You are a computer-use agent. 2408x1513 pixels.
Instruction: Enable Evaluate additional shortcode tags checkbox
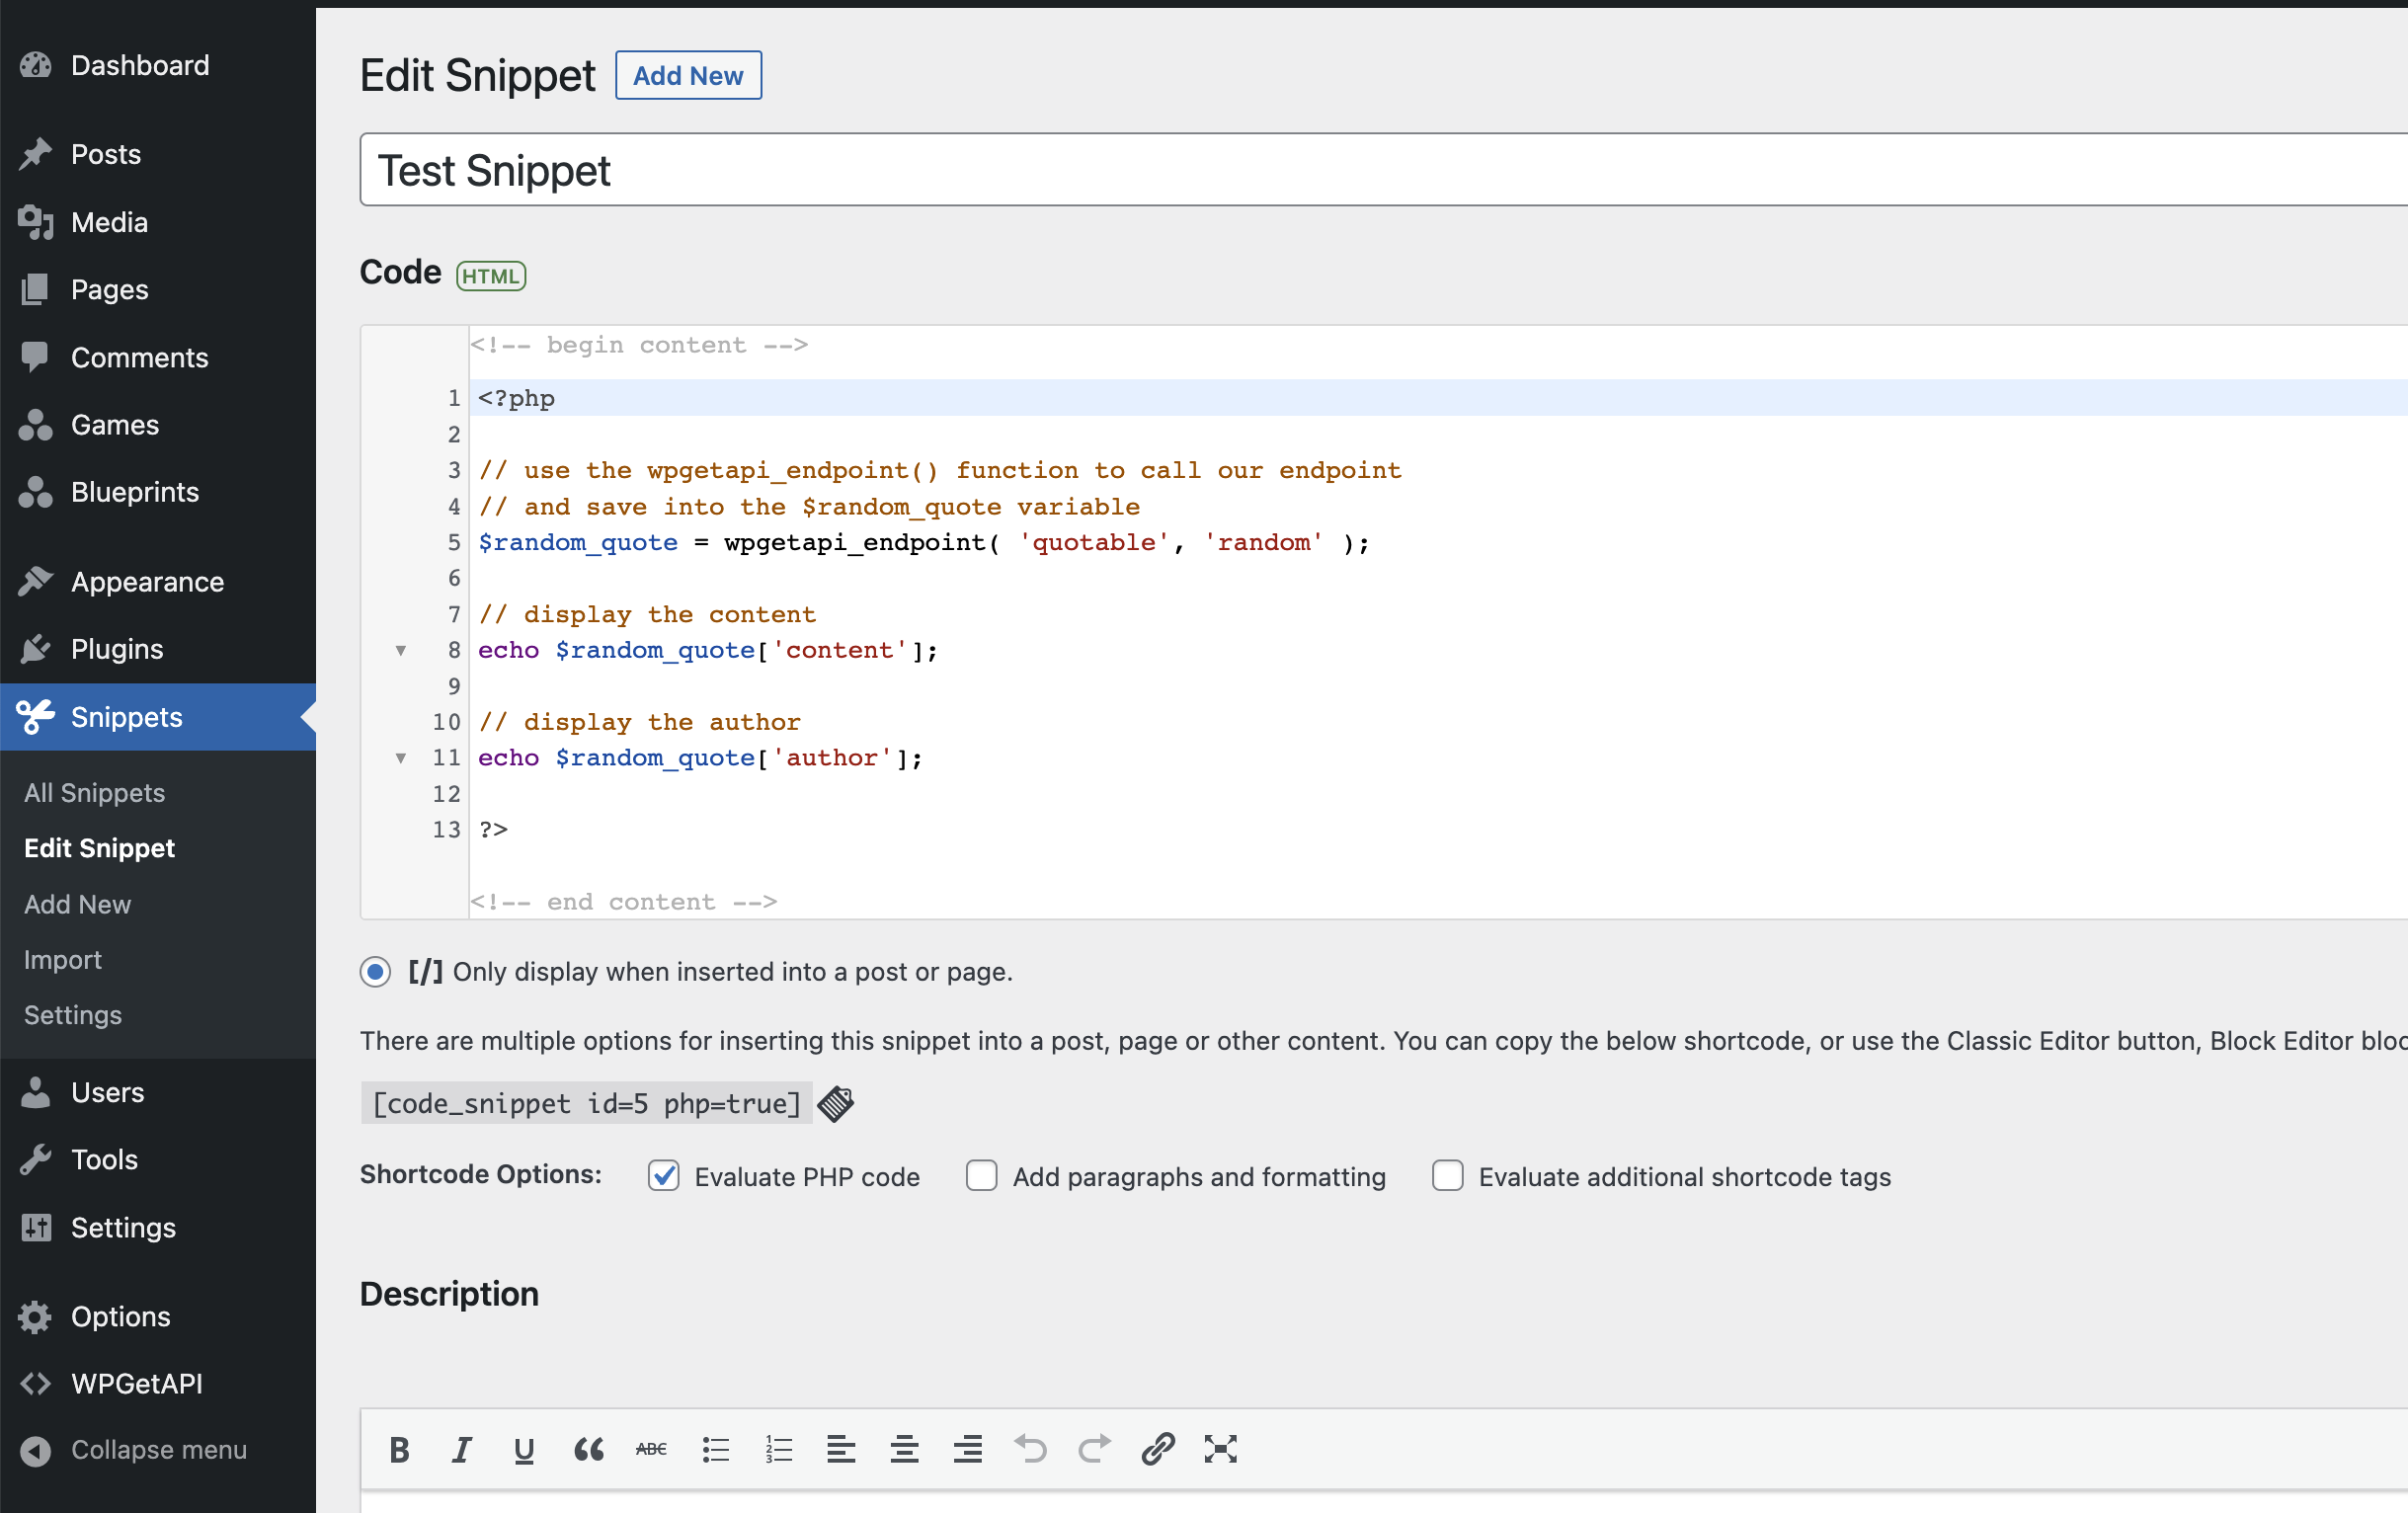coord(1448,1176)
